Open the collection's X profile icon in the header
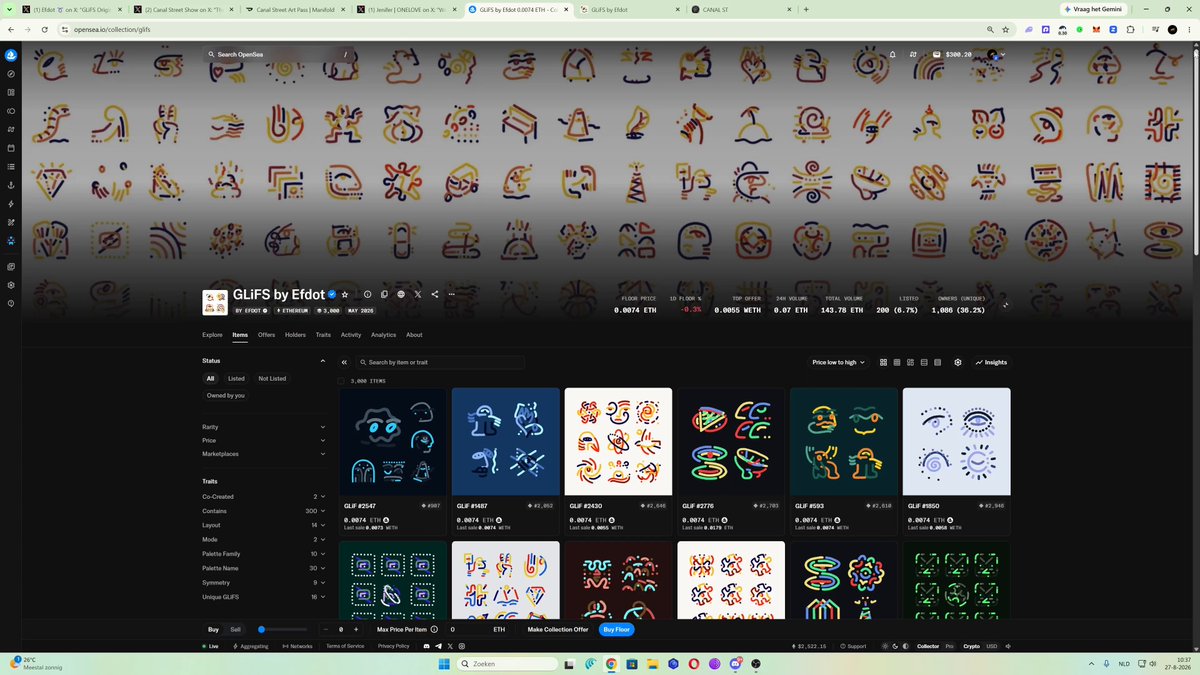Screen dimensions: 1200x675 click(x=418, y=295)
